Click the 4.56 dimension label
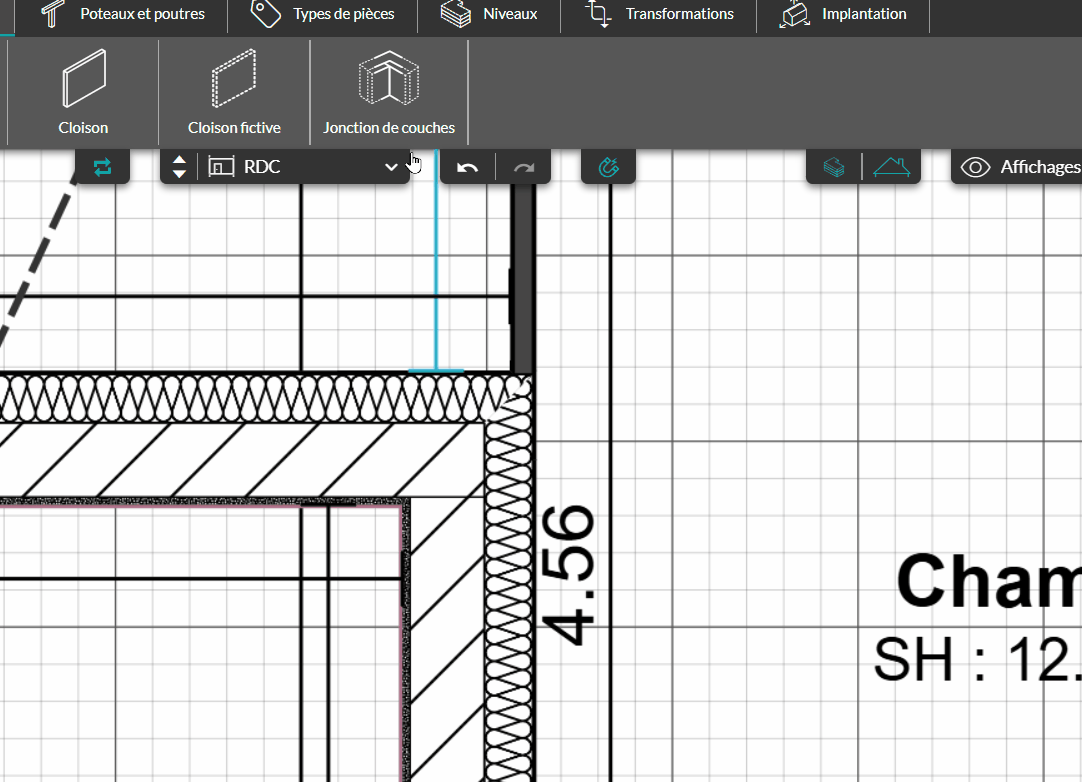 (569, 575)
